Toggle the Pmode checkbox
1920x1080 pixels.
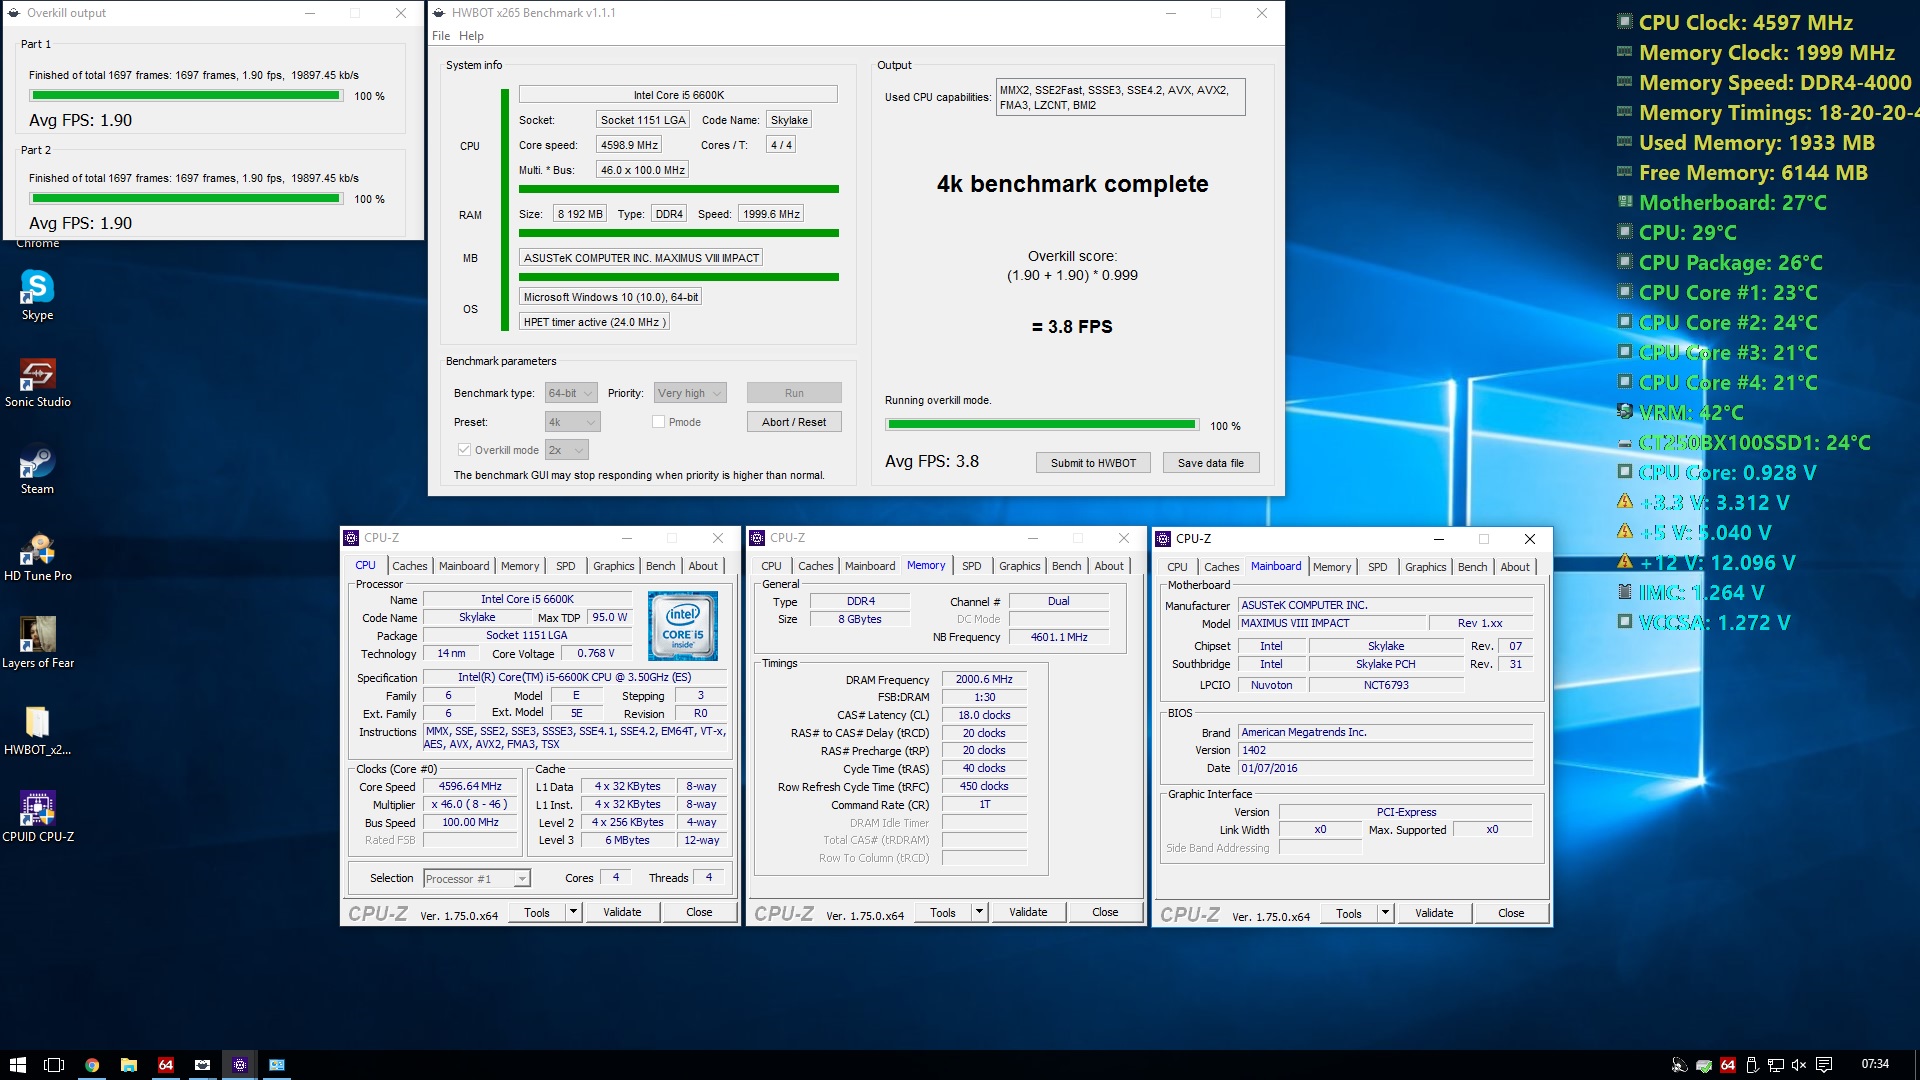(658, 422)
